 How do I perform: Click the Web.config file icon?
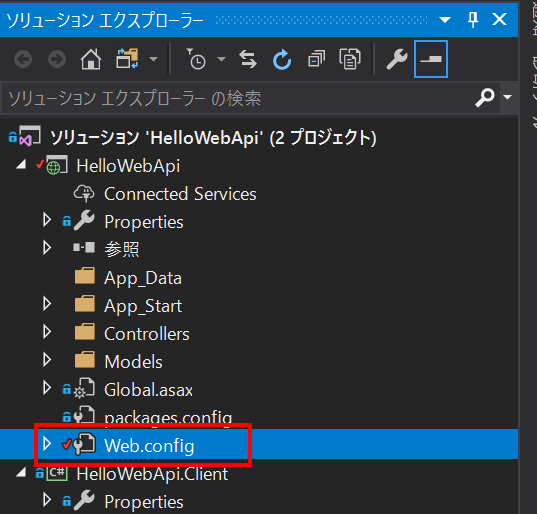click(85, 444)
